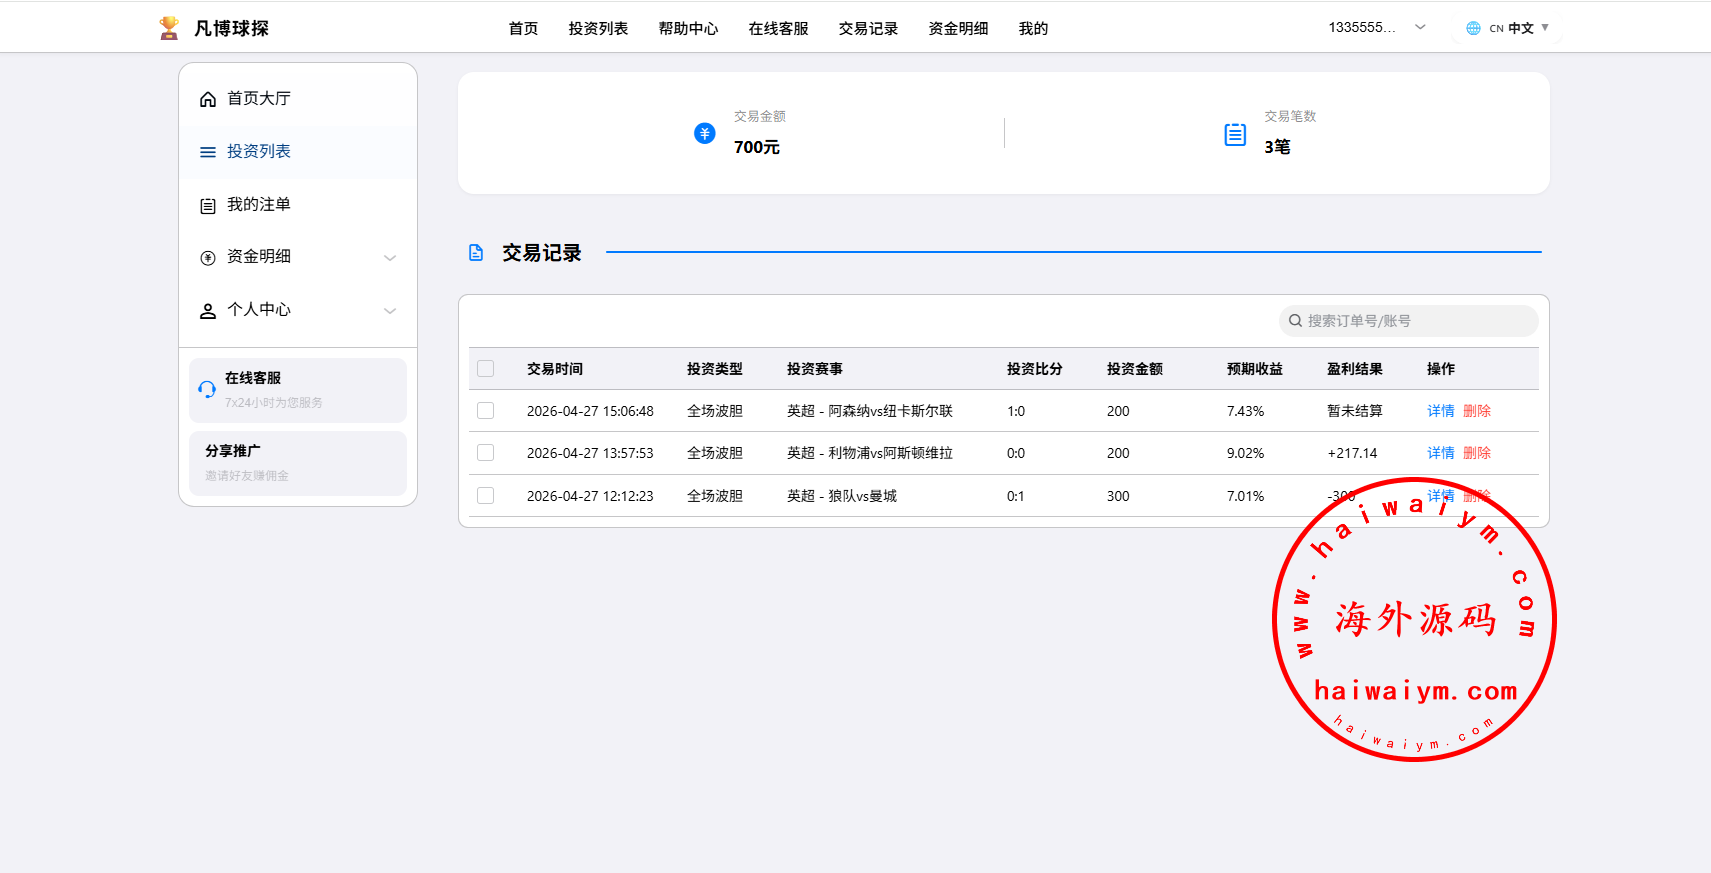Go to 交易记录 in the top menu
The image size is (1711, 873).
[868, 29]
